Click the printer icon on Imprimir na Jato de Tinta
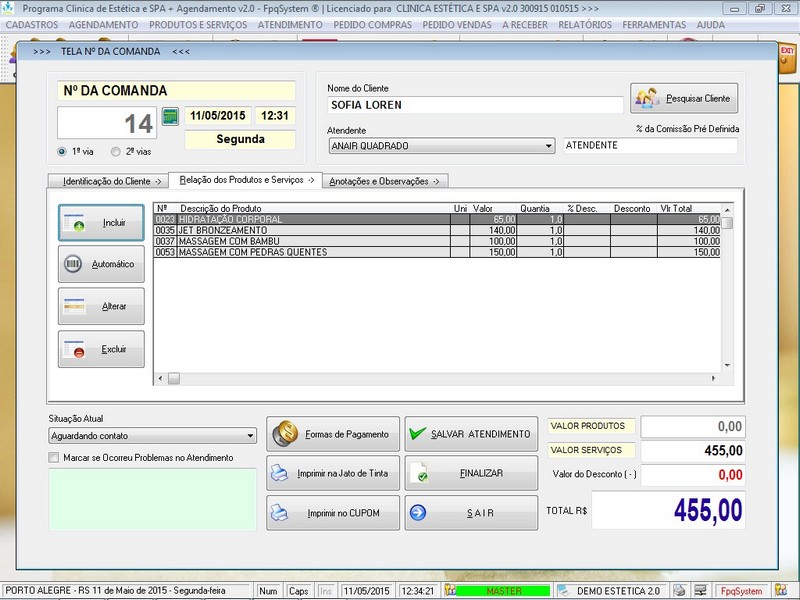This screenshot has height=600, width=800. pyautogui.click(x=281, y=474)
